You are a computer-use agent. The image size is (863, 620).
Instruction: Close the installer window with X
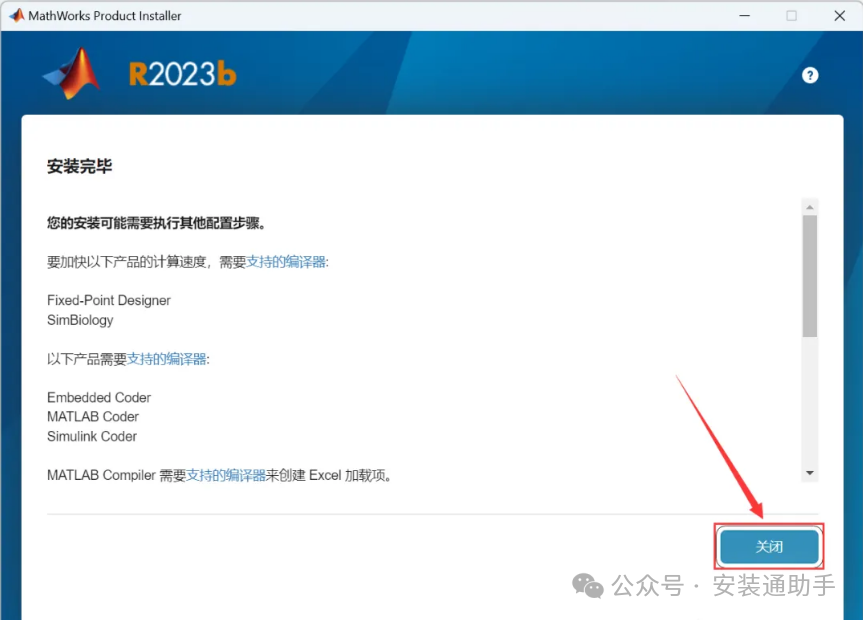[x=839, y=16]
